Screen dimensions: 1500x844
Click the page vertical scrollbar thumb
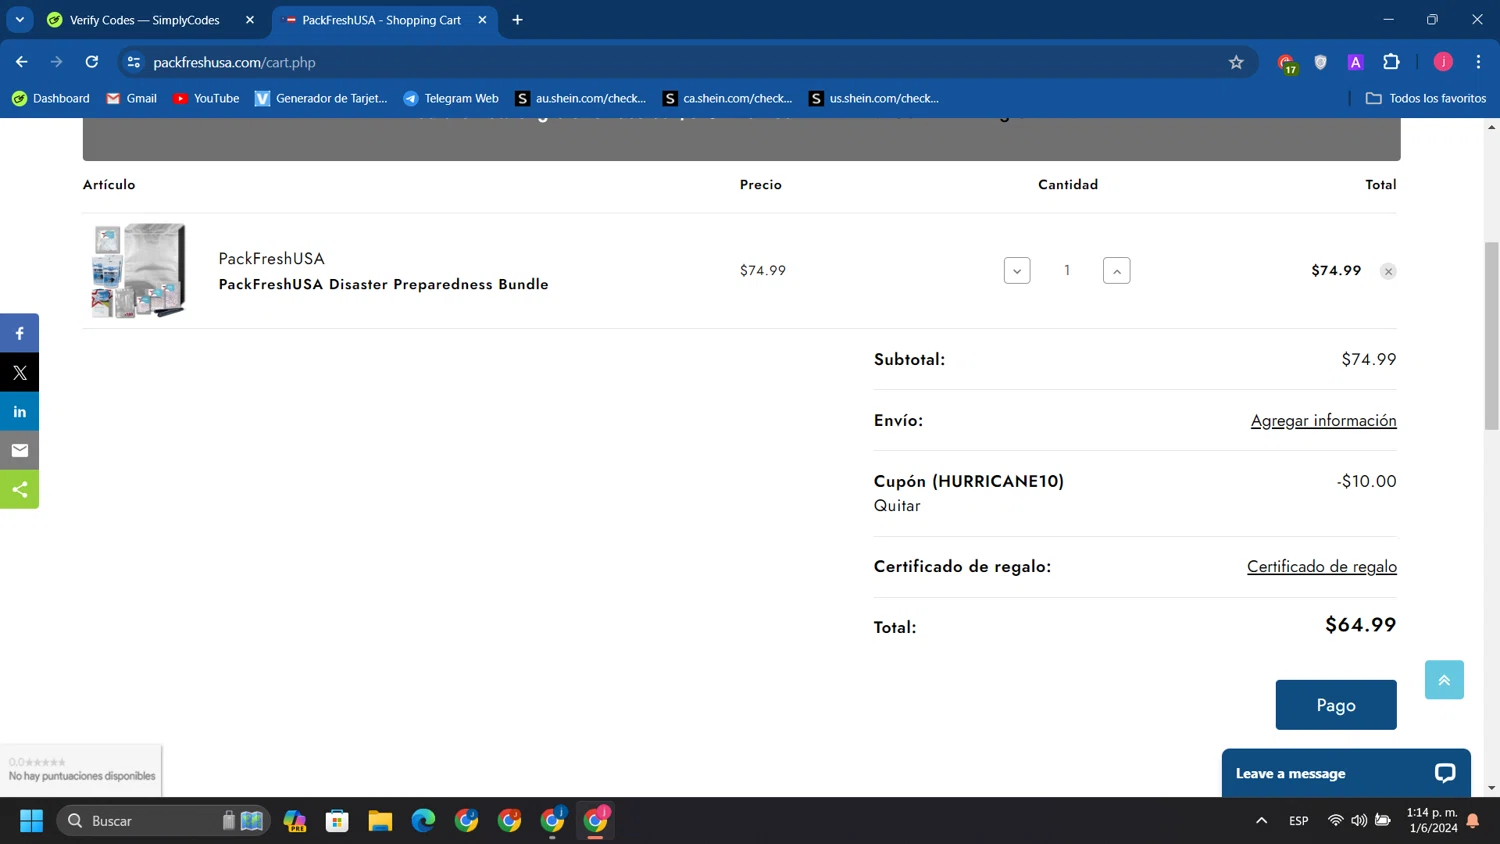coord(1491,336)
